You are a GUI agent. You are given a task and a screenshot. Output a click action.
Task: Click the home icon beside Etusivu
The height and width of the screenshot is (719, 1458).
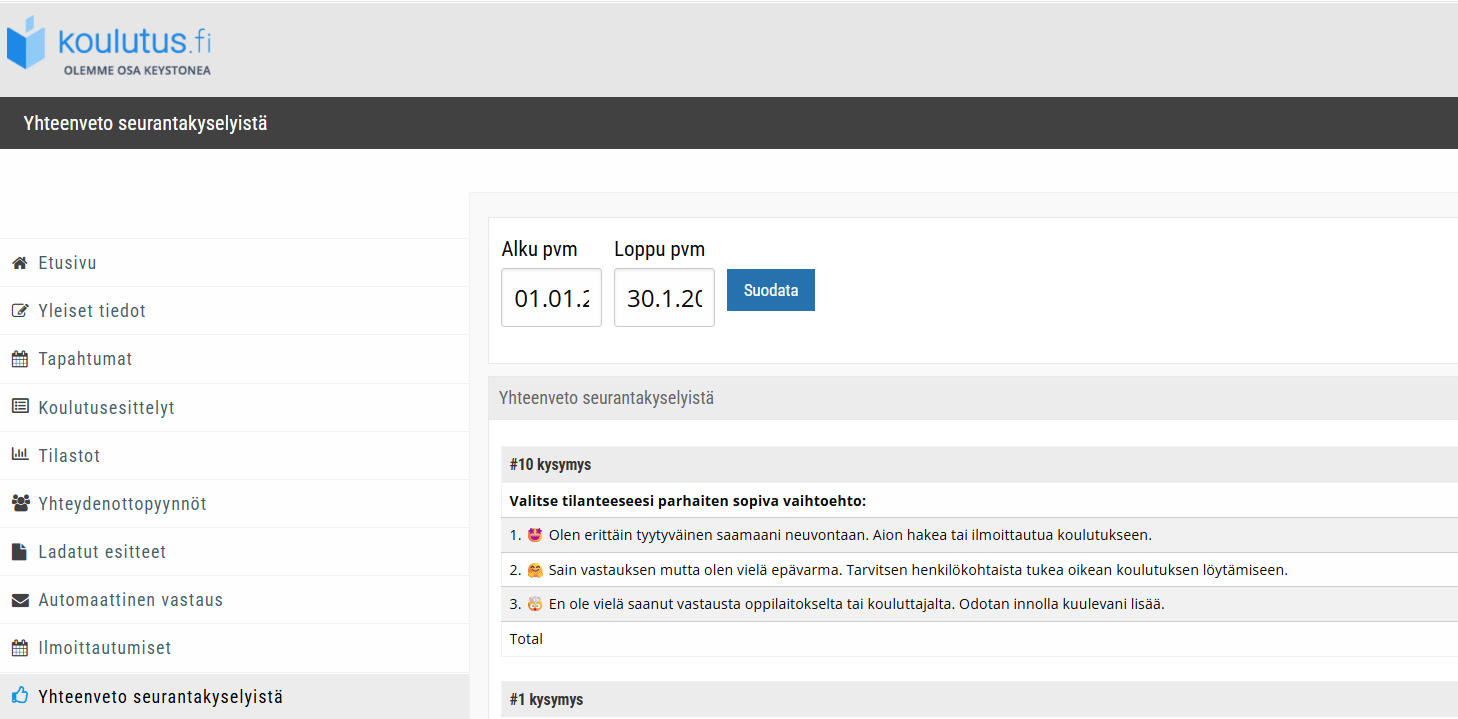tap(19, 263)
